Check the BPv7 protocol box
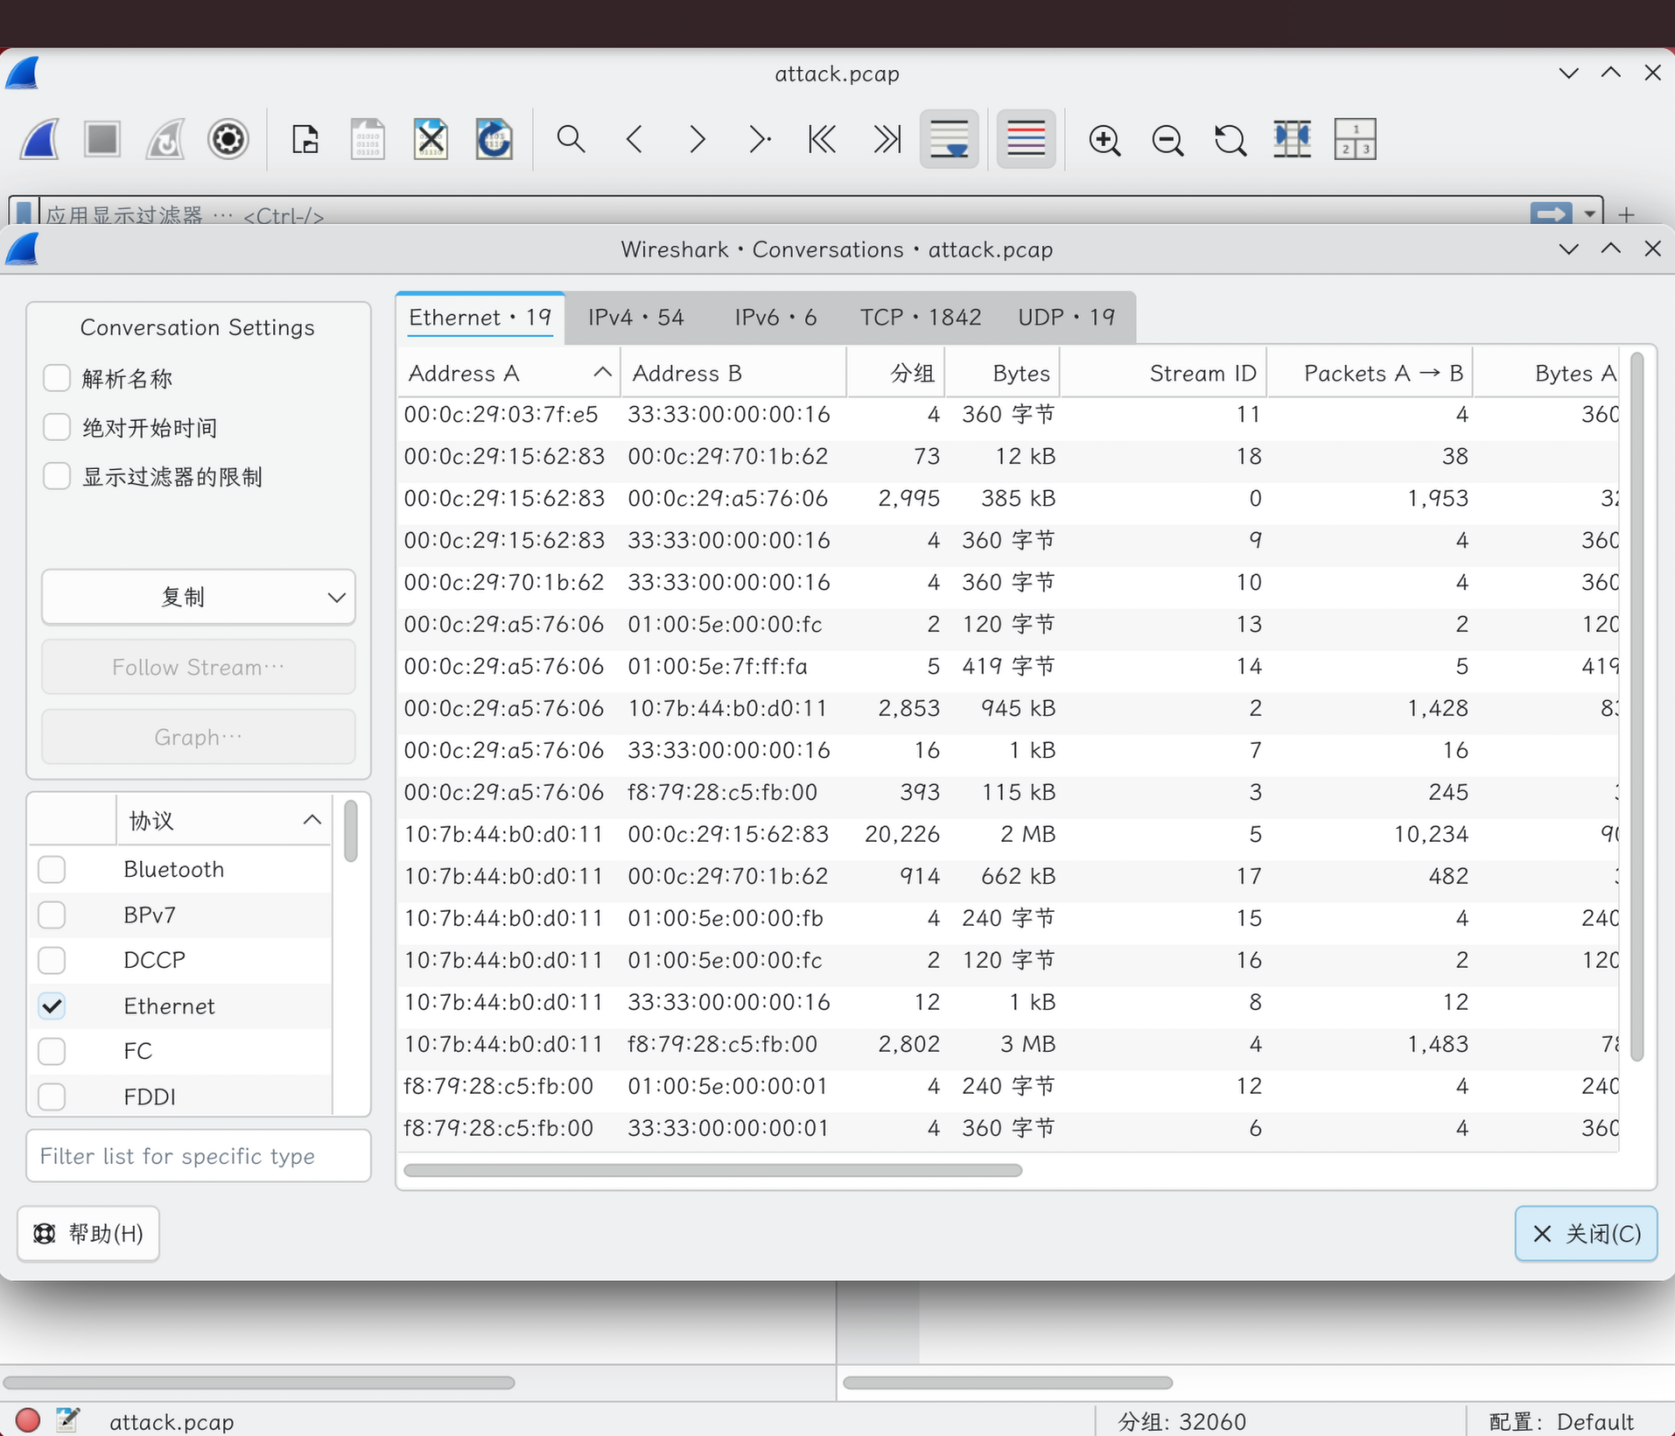 tap(52, 915)
